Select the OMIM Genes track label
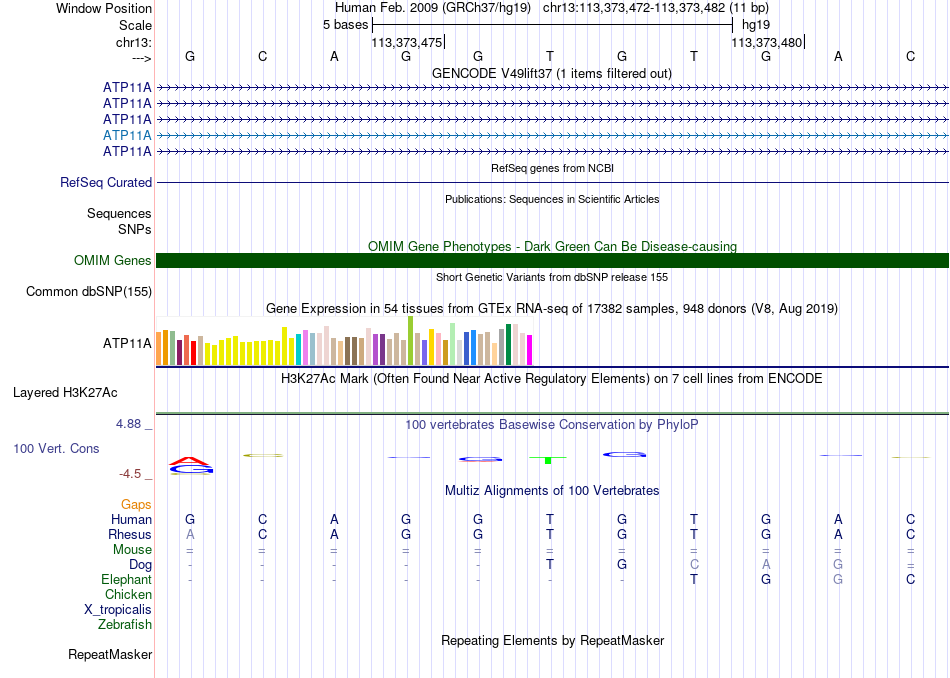950x678 pixels. (113, 261)
